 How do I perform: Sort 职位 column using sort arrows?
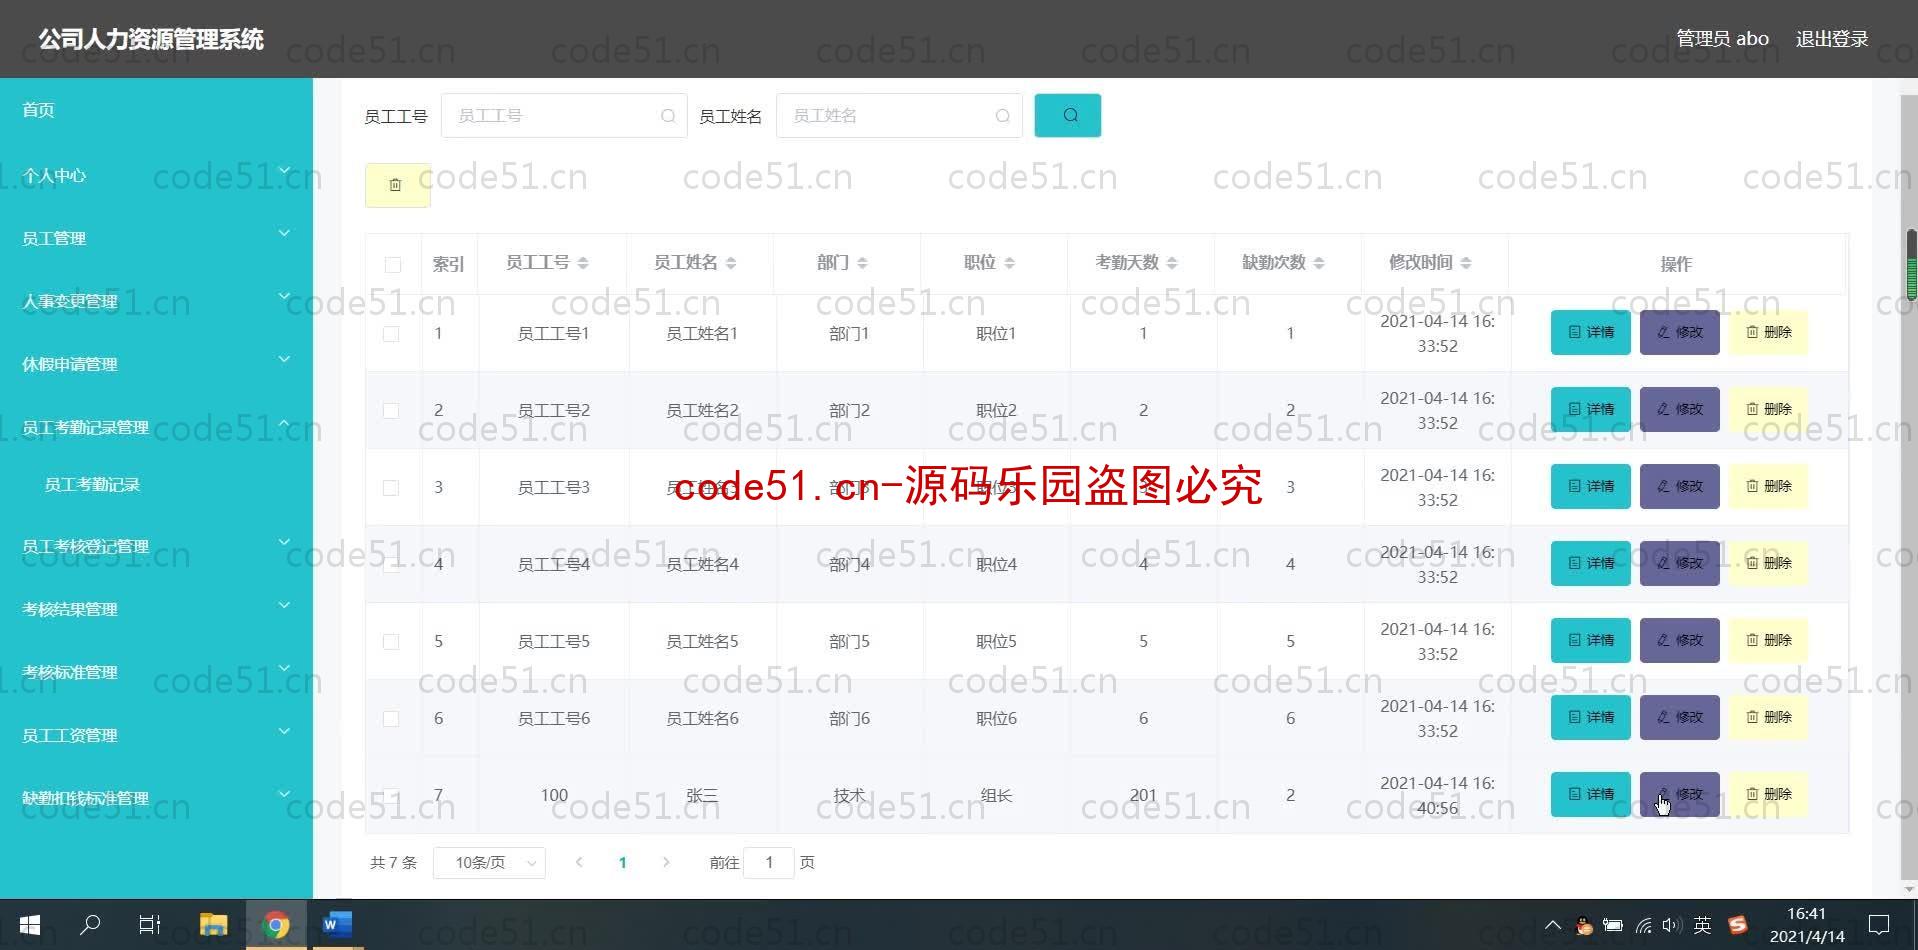[1009, 263]
